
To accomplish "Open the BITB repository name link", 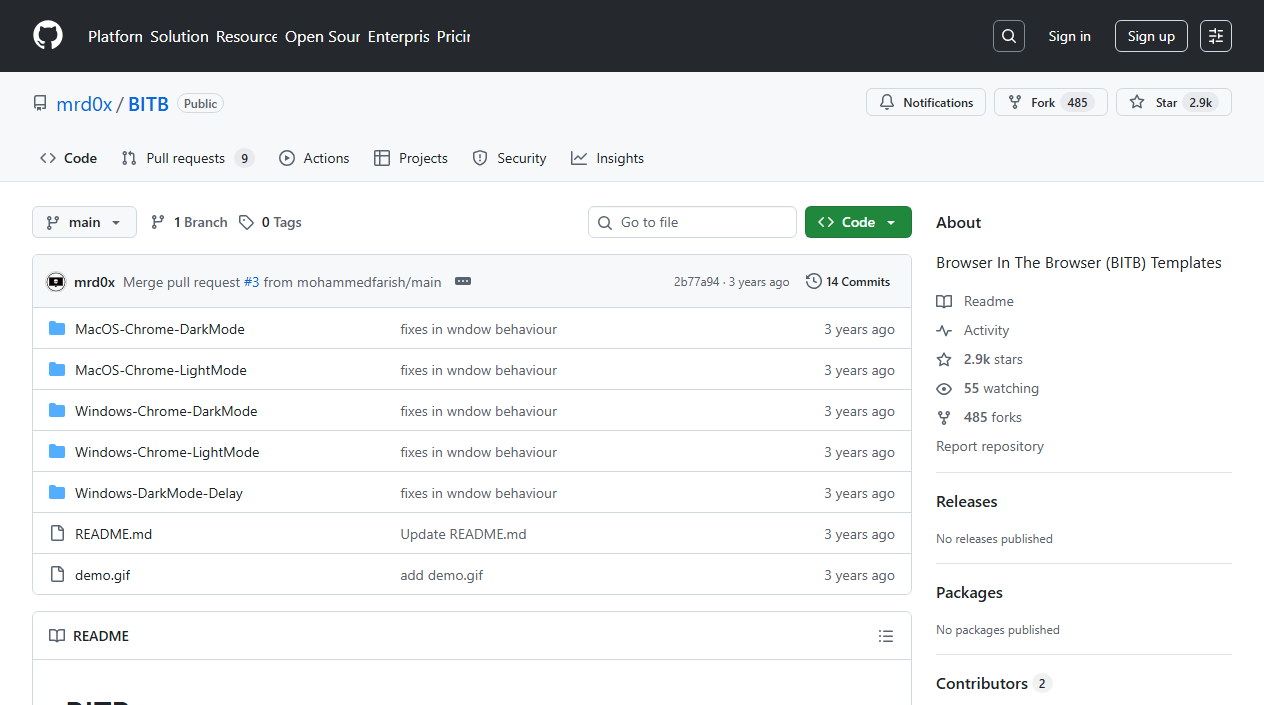I will point(148,103).
